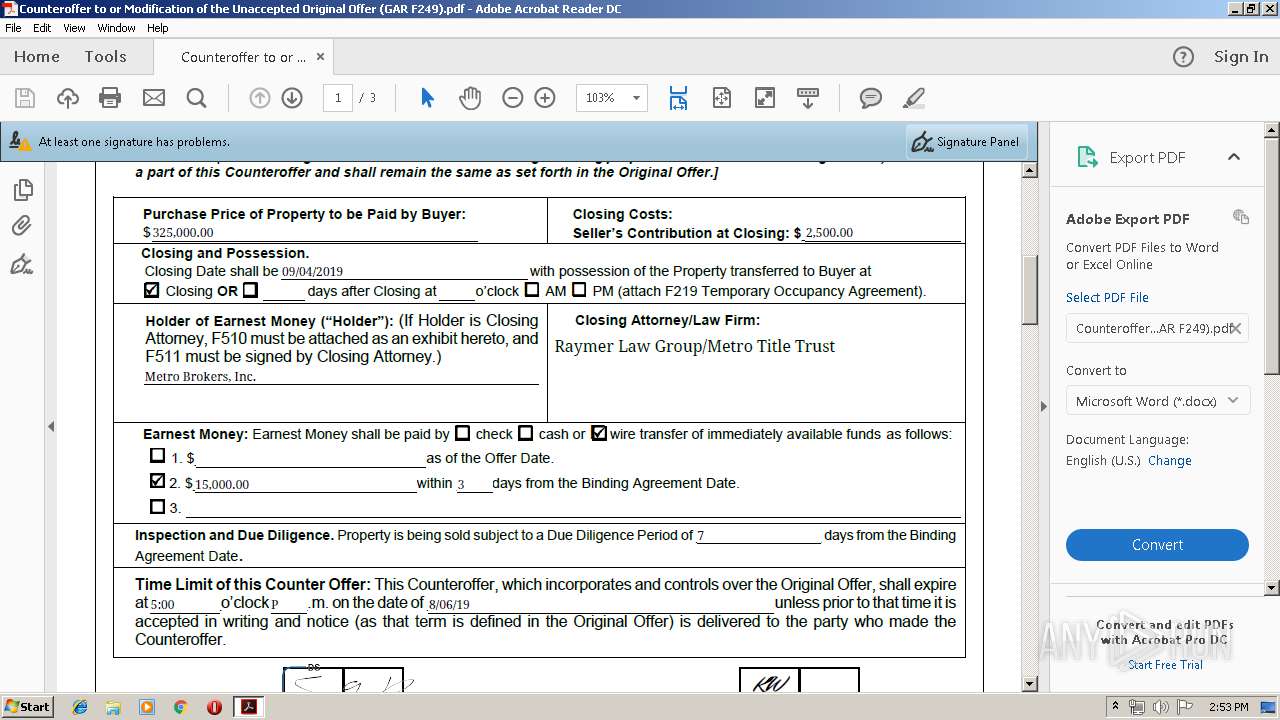Send file by email envelope icon

click(154, 98)
